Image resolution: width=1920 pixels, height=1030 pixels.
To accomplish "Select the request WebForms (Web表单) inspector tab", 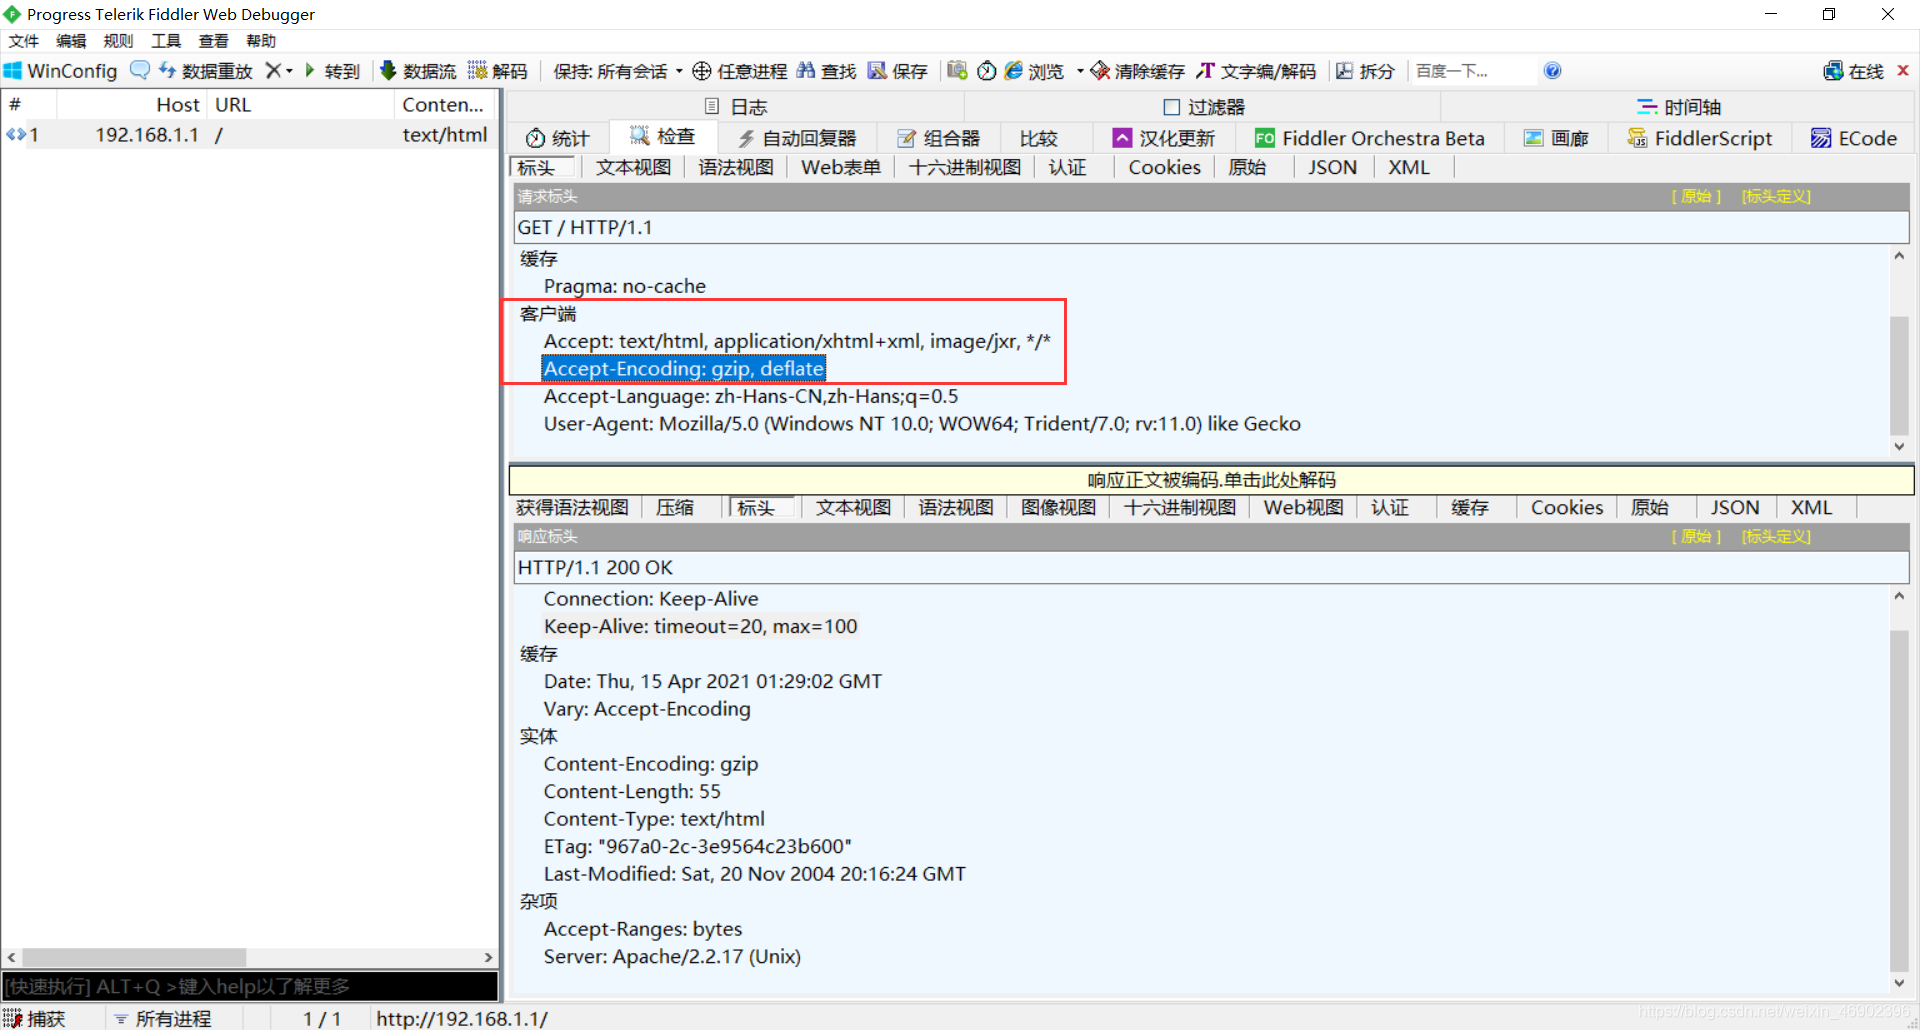I will [x=840, y=168].
